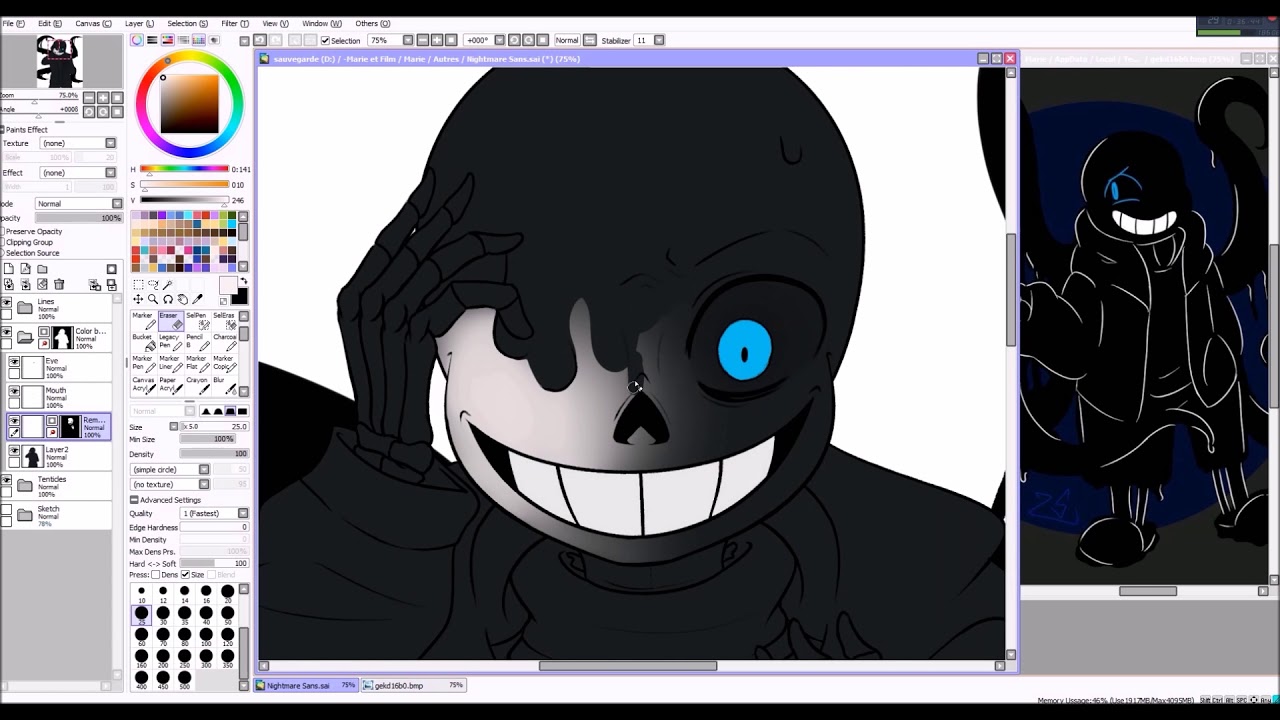Switch to the gekd16b0.bmp document tab

415,685
